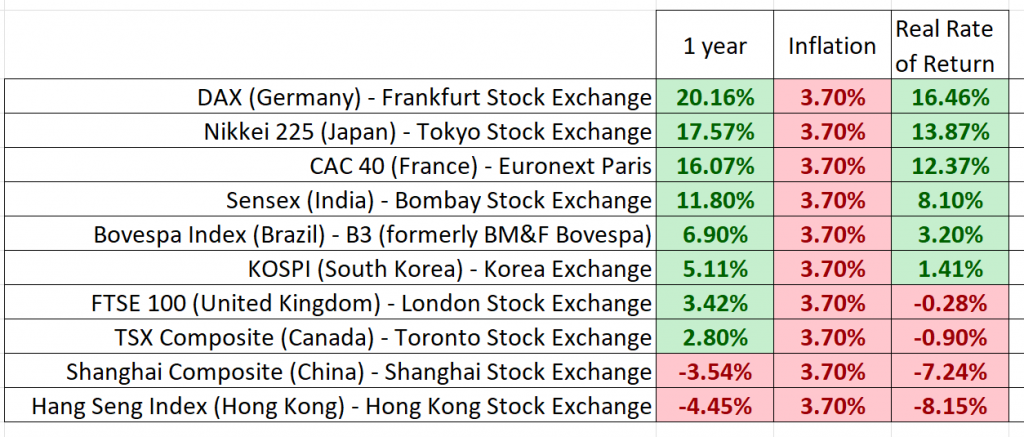Click the Nikkei 225 (Japan) label cell

[328, 131]
